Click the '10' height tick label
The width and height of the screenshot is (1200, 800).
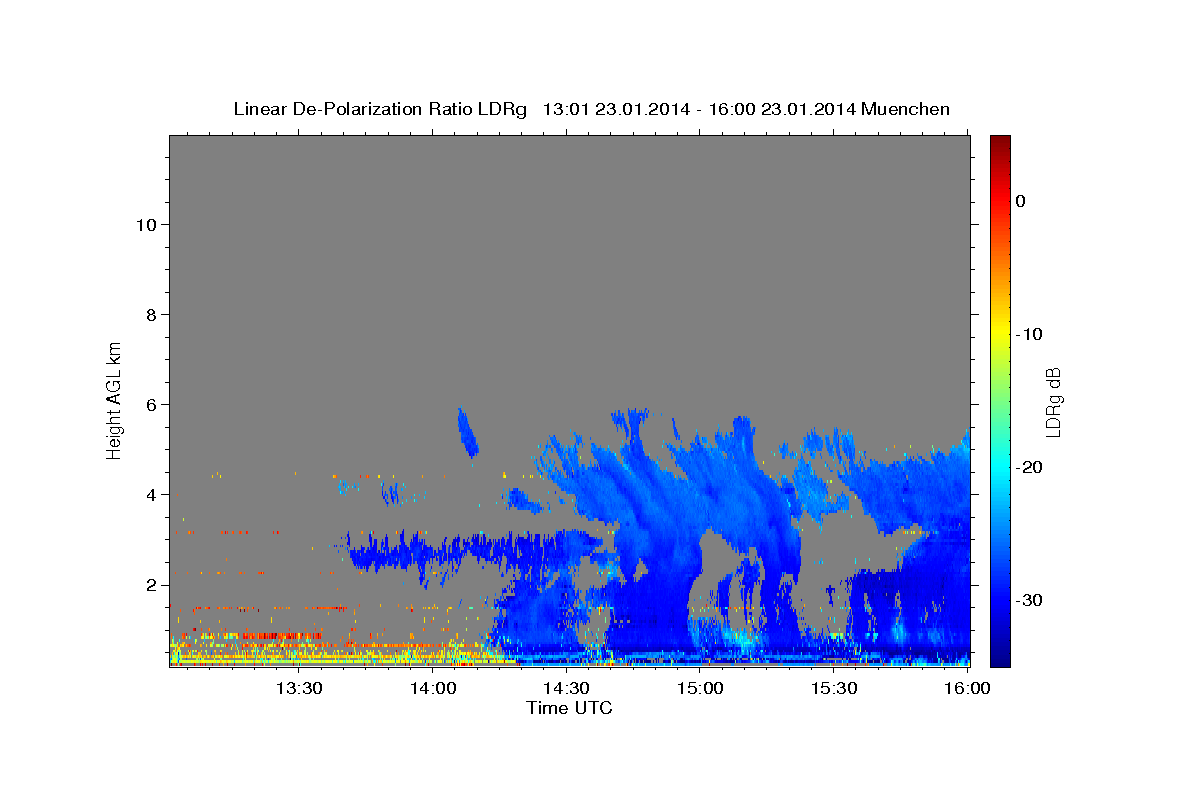[145, 224]
